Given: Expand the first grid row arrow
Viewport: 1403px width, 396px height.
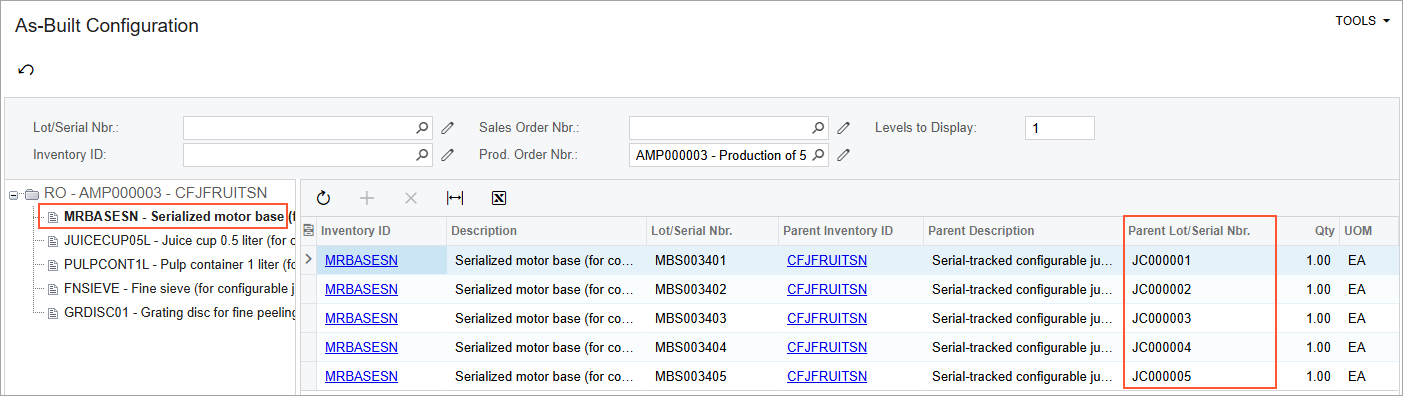Looking at the screenshot, I should coord(308,260).
